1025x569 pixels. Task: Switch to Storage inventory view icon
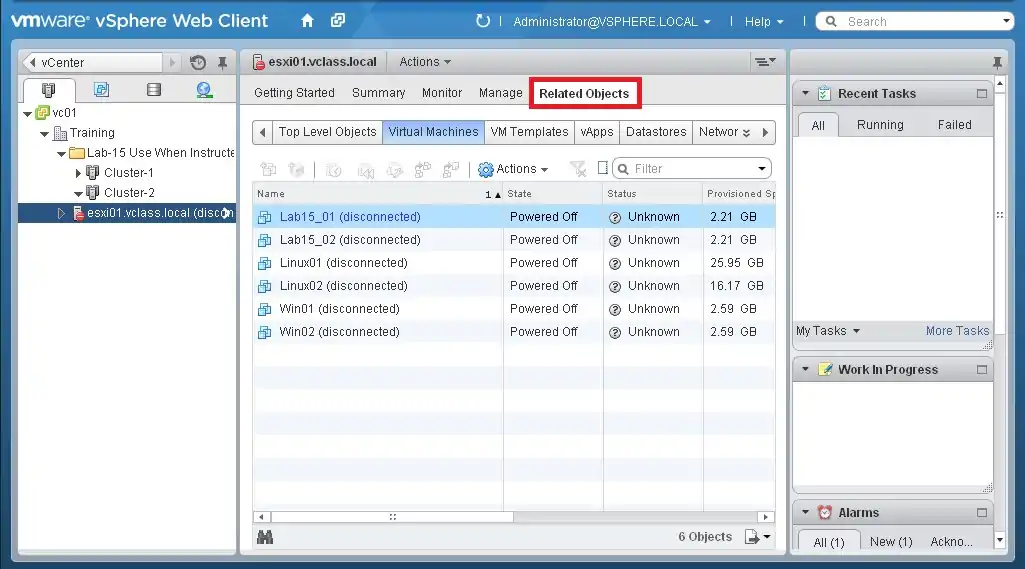click(x=153, y=90)
